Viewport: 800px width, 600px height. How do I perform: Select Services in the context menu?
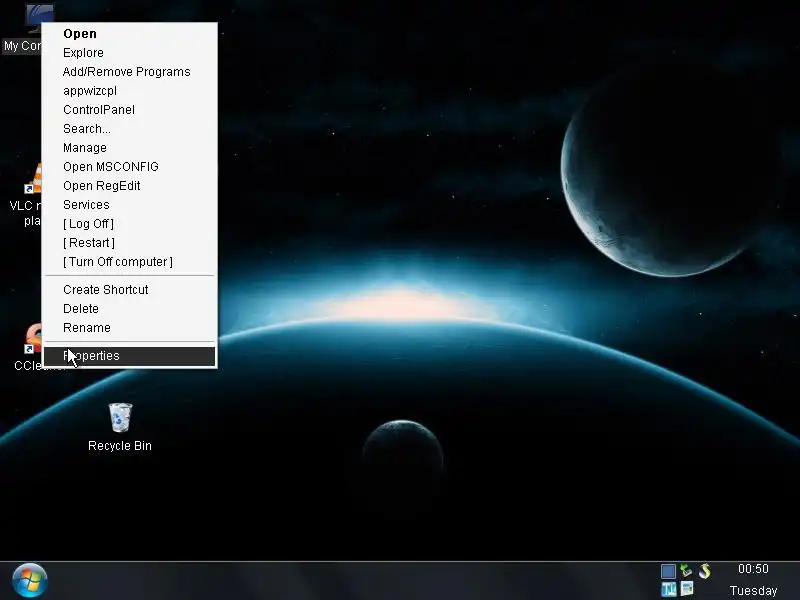130,205
